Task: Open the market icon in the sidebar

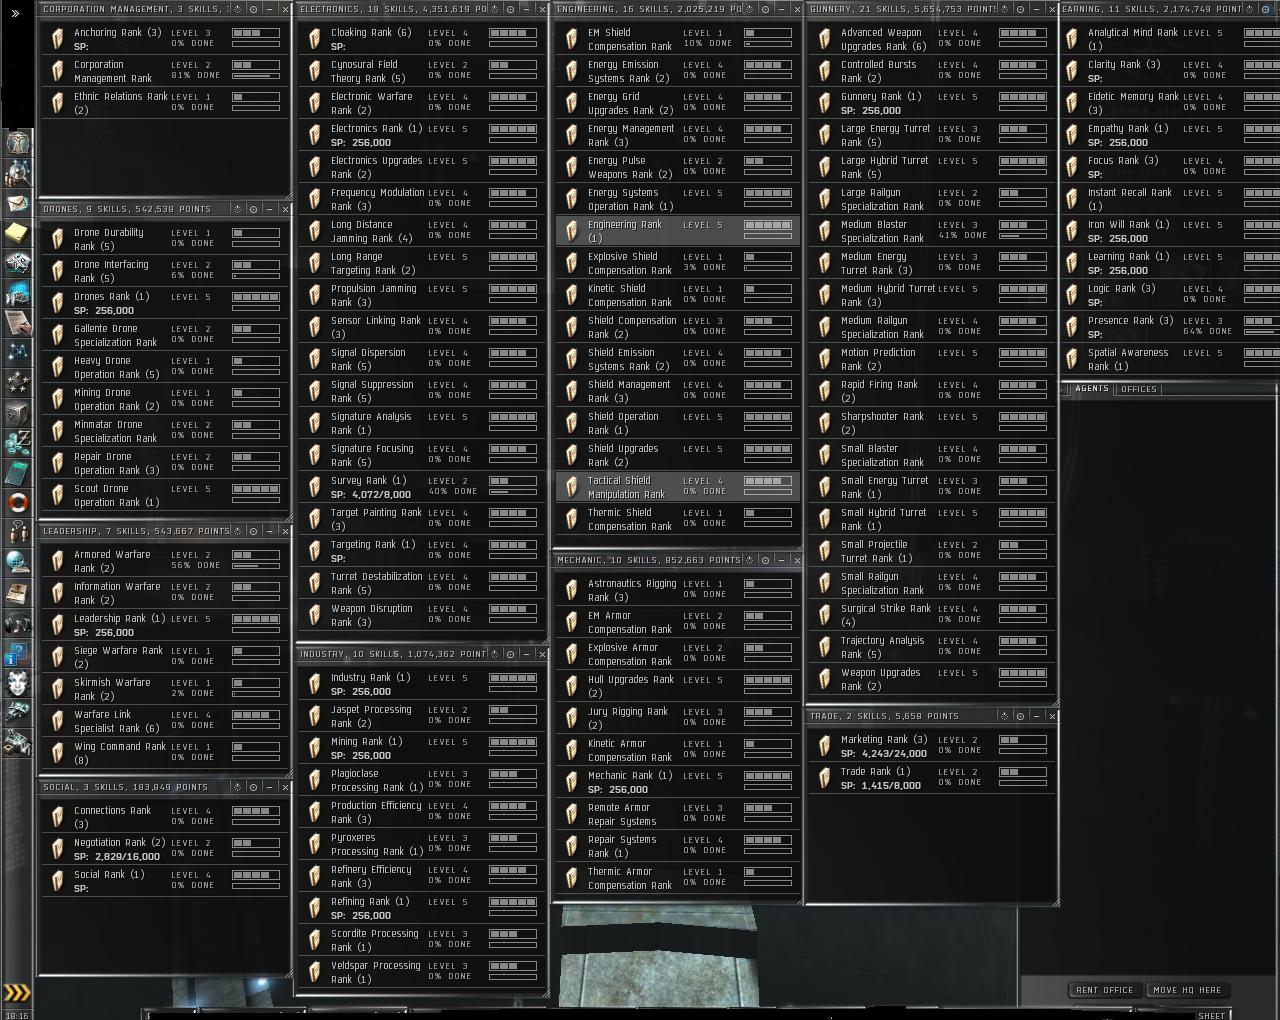Action: point(17,293)
